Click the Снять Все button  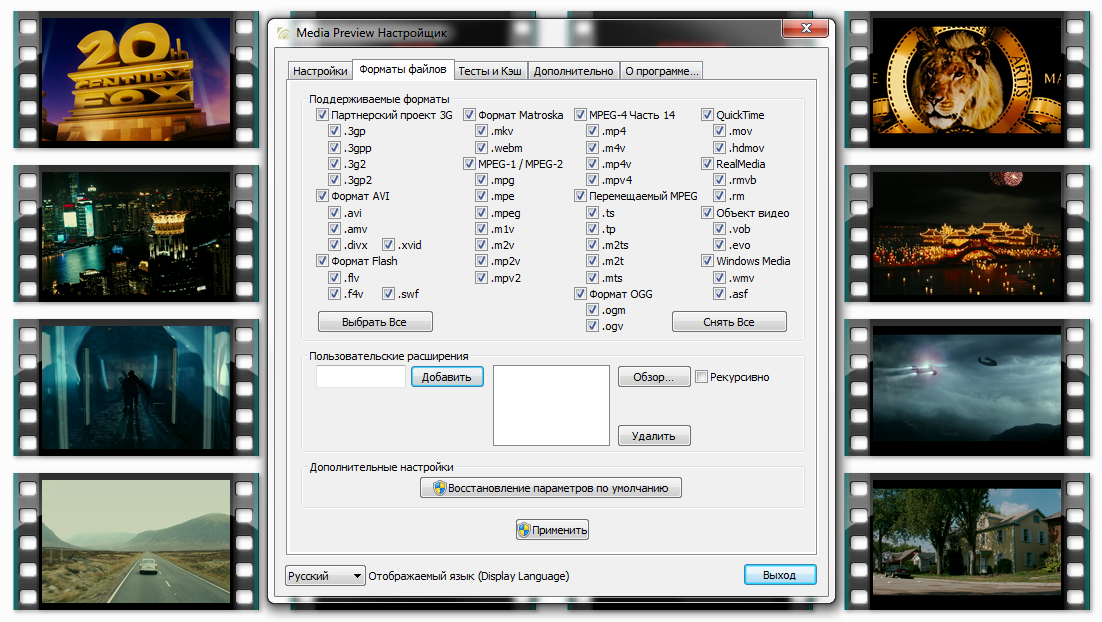pos(729,322)
